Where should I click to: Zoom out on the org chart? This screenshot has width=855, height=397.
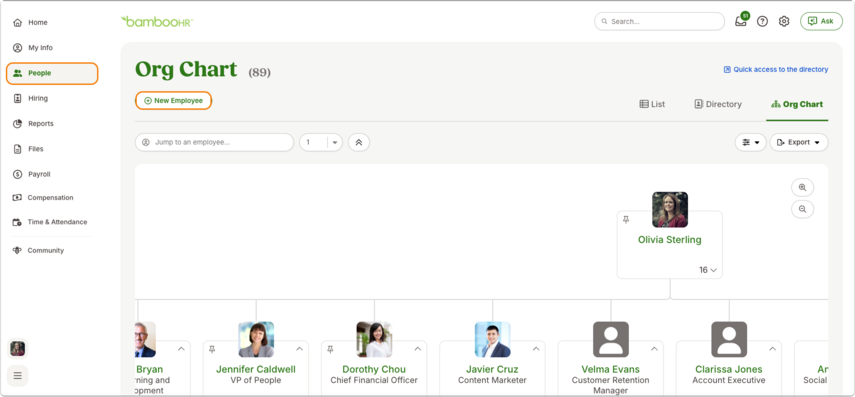[x=802, y=209]
